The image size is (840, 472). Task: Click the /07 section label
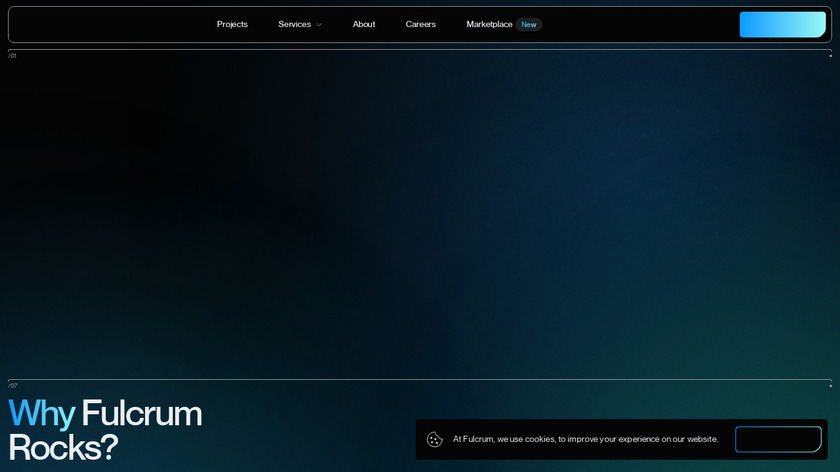[13, 386]
